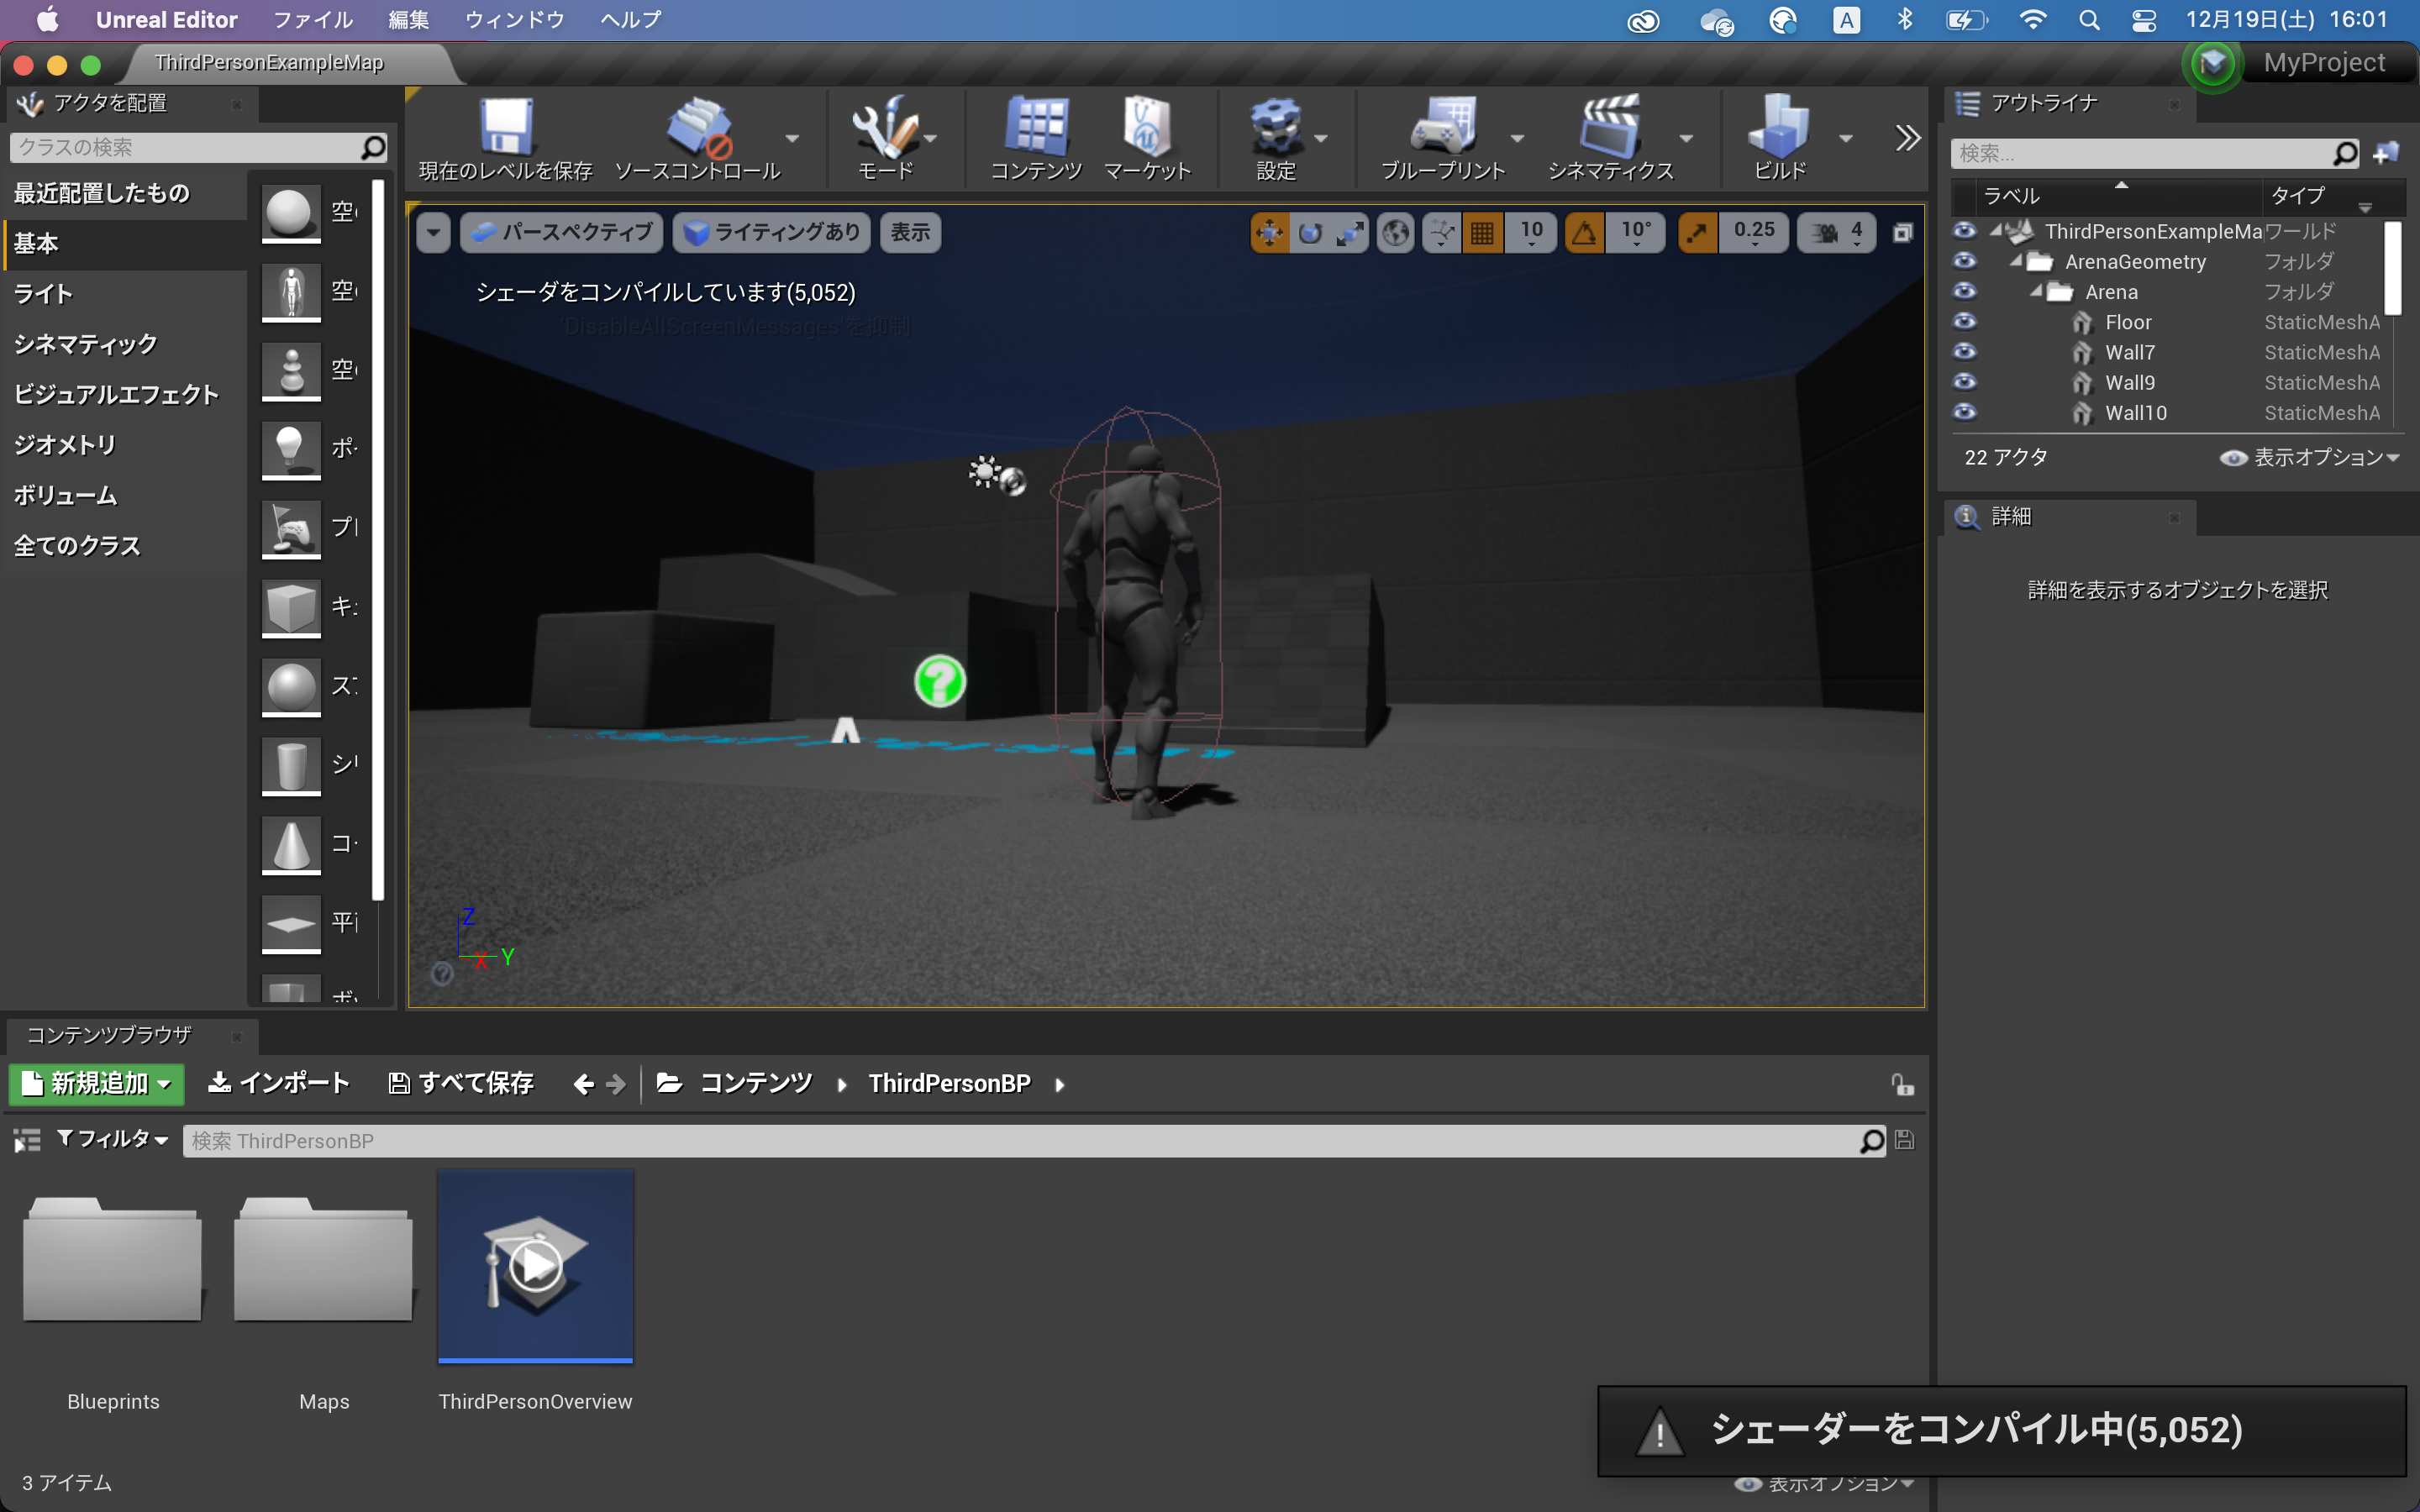
Task: Click the Cylinder primitive icon
Action: (x=291, y=766)
